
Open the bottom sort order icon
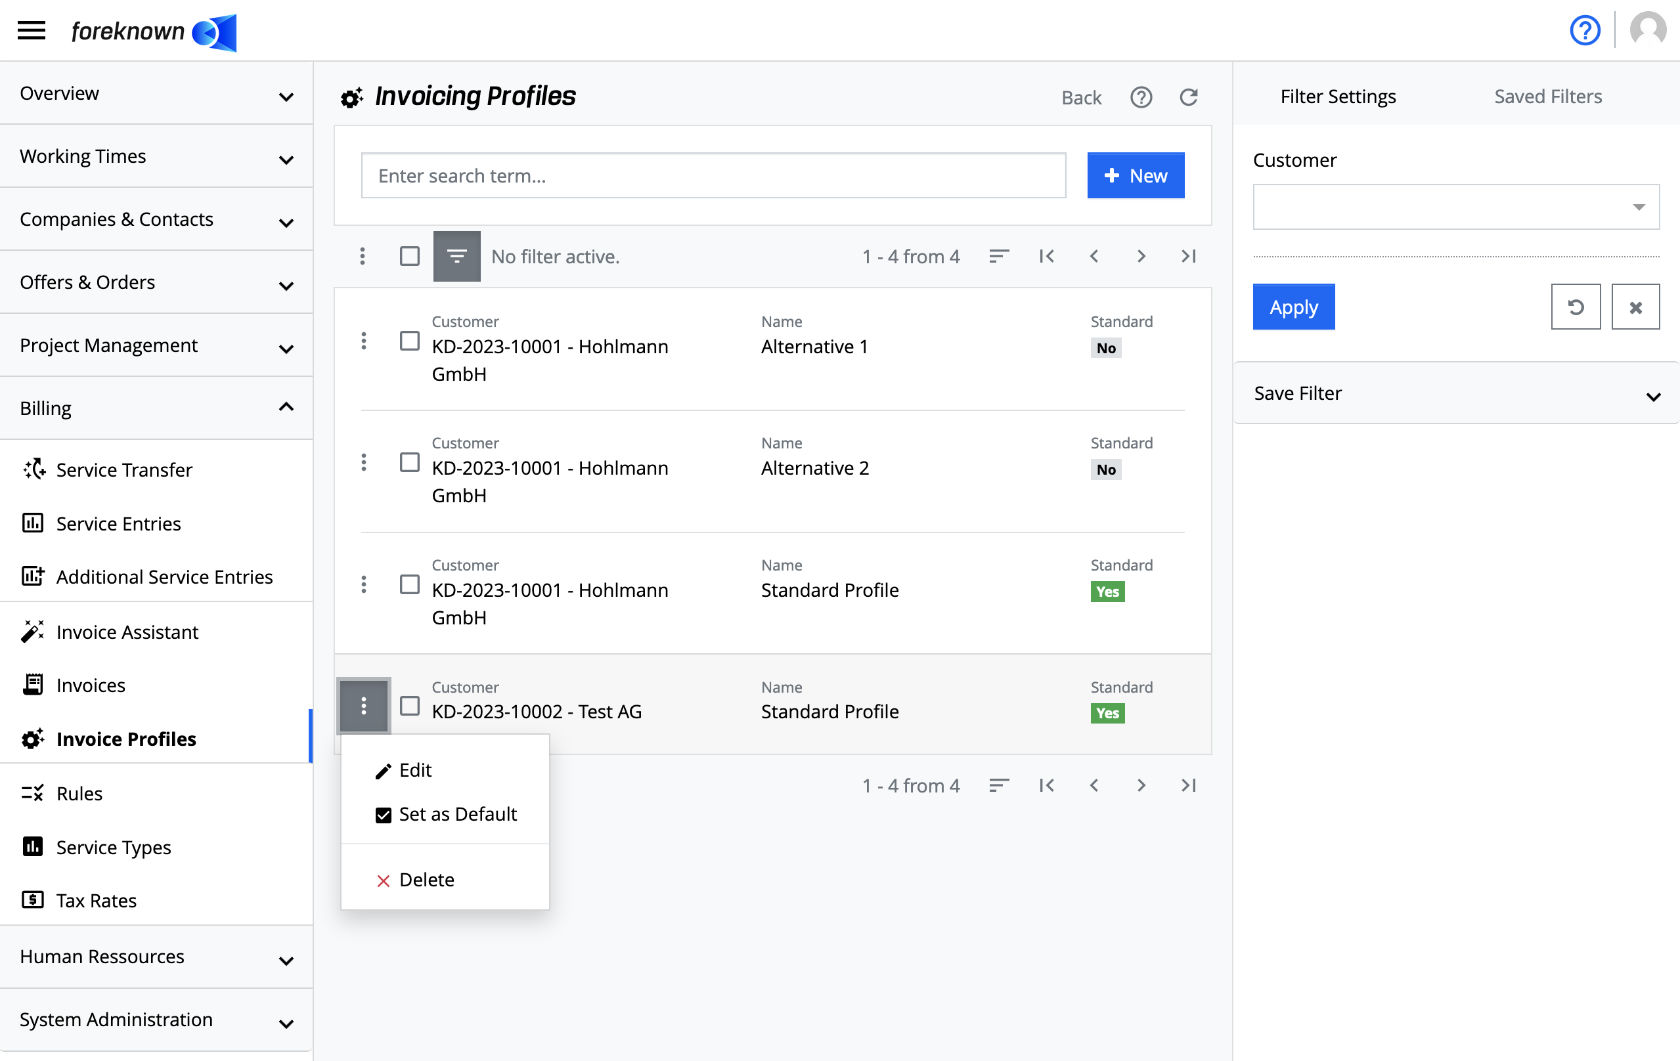[x=999, y=785]
